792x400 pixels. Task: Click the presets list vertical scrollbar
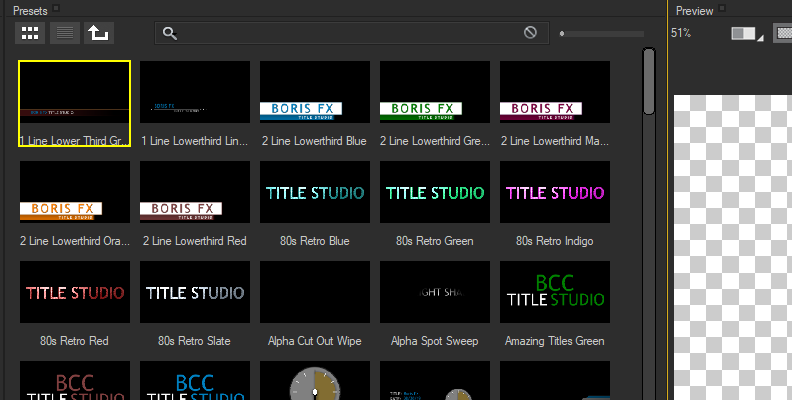pos(649,82)
